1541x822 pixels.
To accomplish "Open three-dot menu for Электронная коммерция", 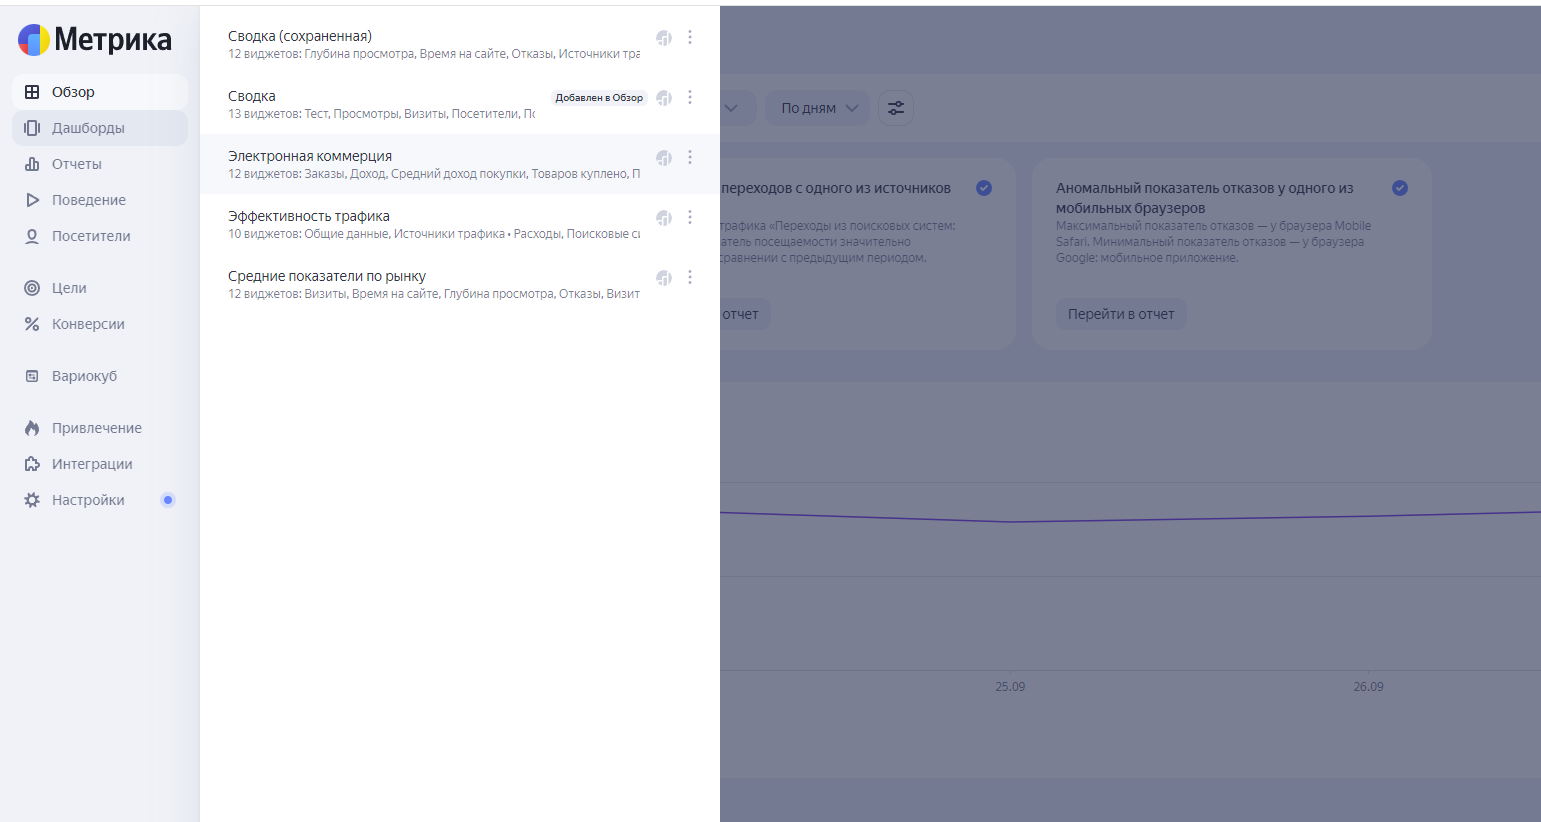I will [690, 157].
